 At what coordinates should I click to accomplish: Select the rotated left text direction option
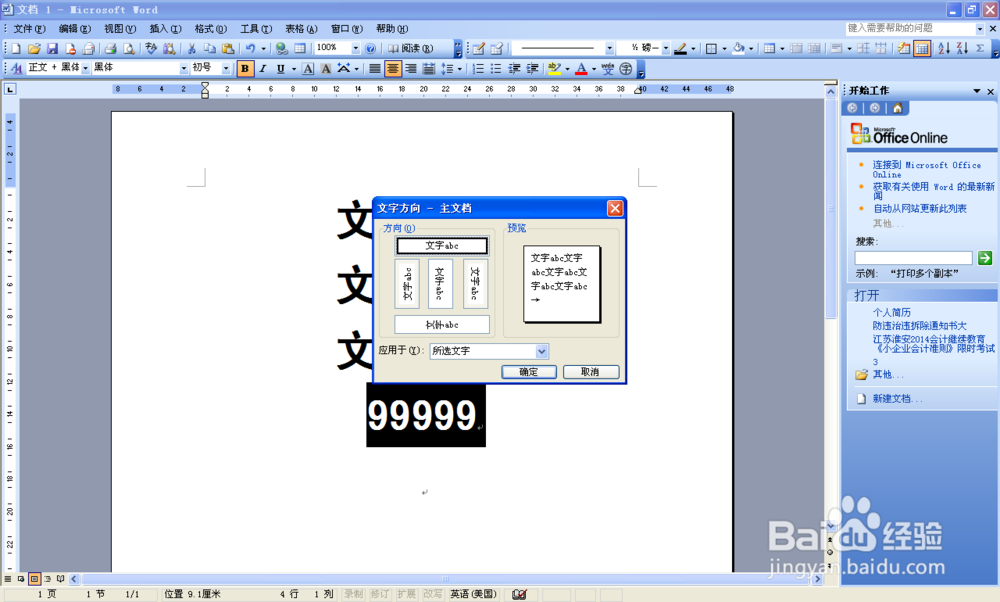pyautogui.click(x=408, y=283)
